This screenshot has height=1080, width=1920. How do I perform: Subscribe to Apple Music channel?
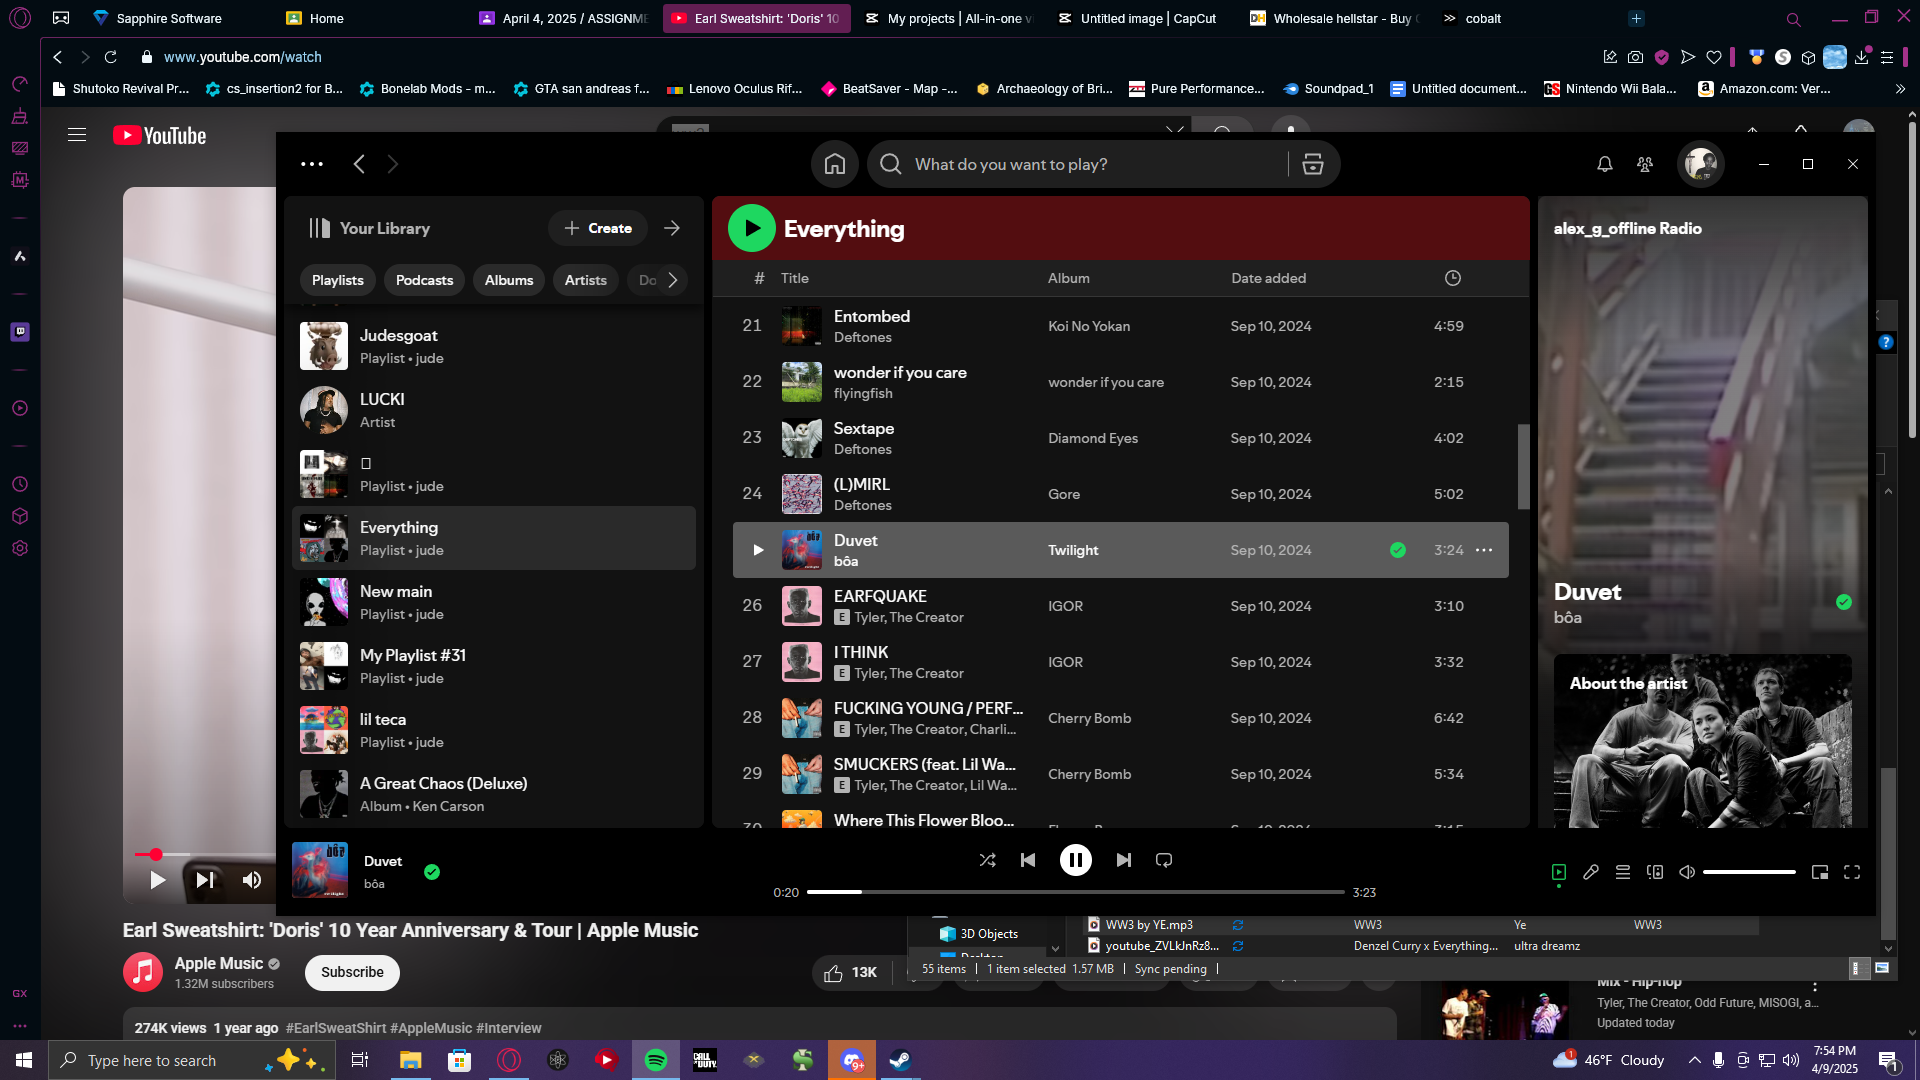352,972
